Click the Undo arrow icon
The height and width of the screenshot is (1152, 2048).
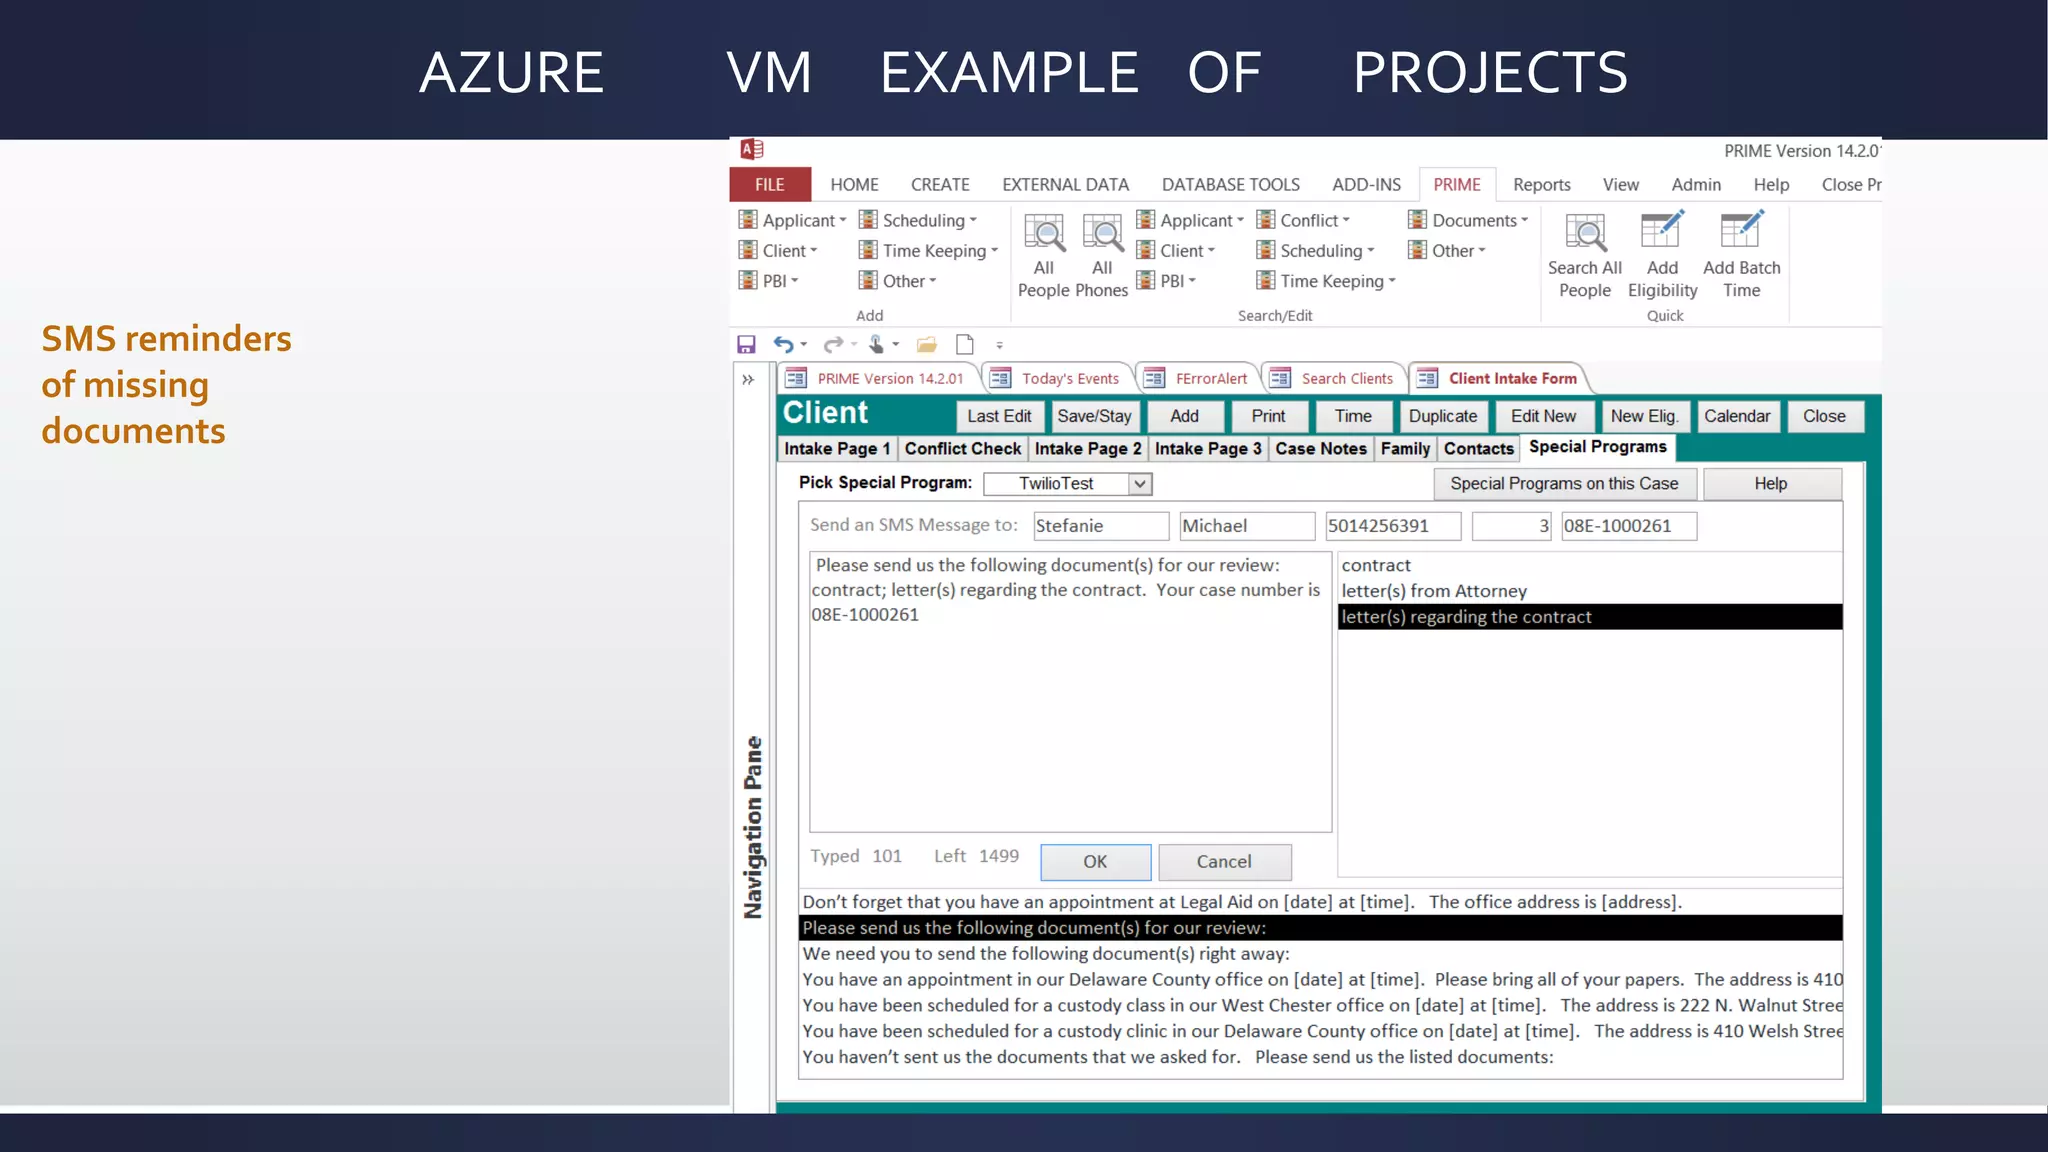(x=783, y=345)
